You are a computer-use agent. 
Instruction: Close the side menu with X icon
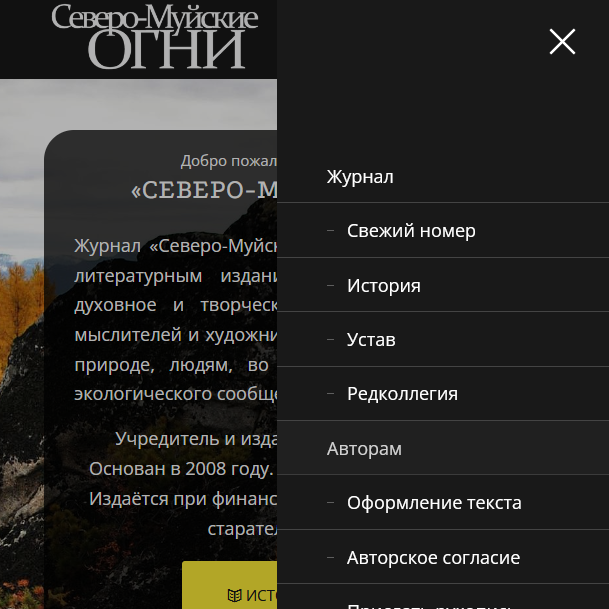562,42
